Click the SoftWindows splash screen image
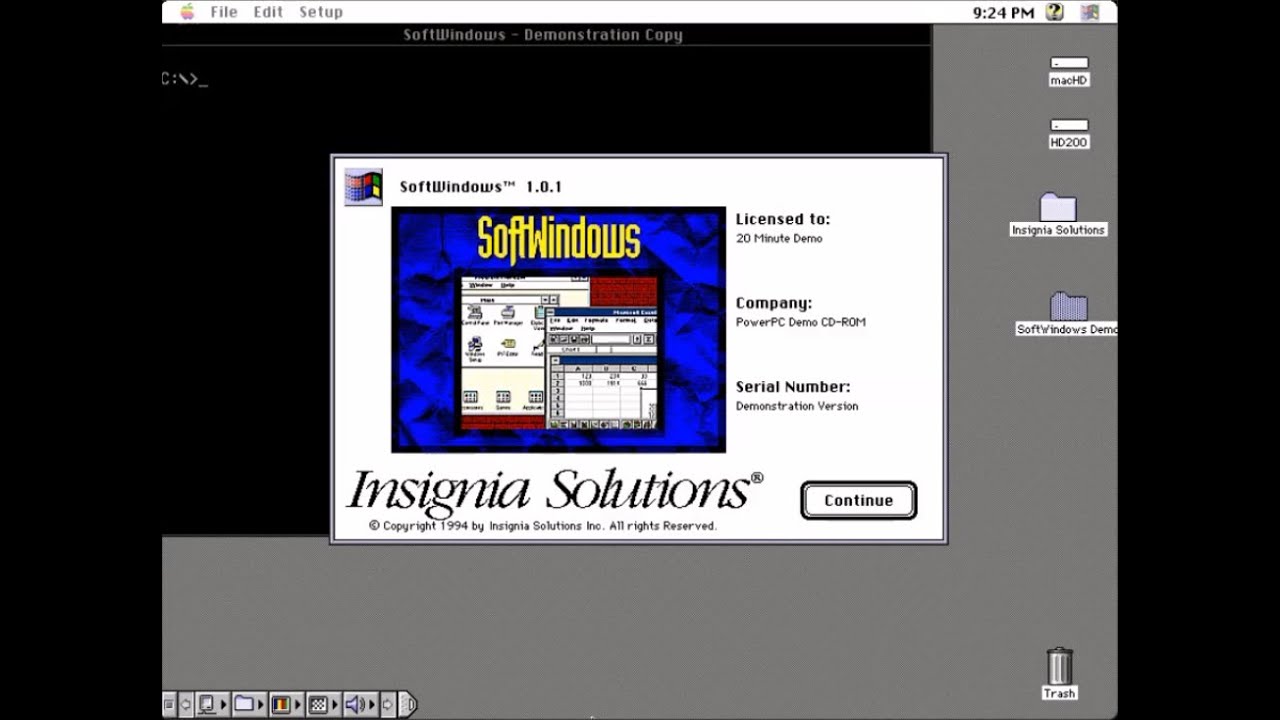This screenshot has height=720, width=1280. (x=558, y=330)
